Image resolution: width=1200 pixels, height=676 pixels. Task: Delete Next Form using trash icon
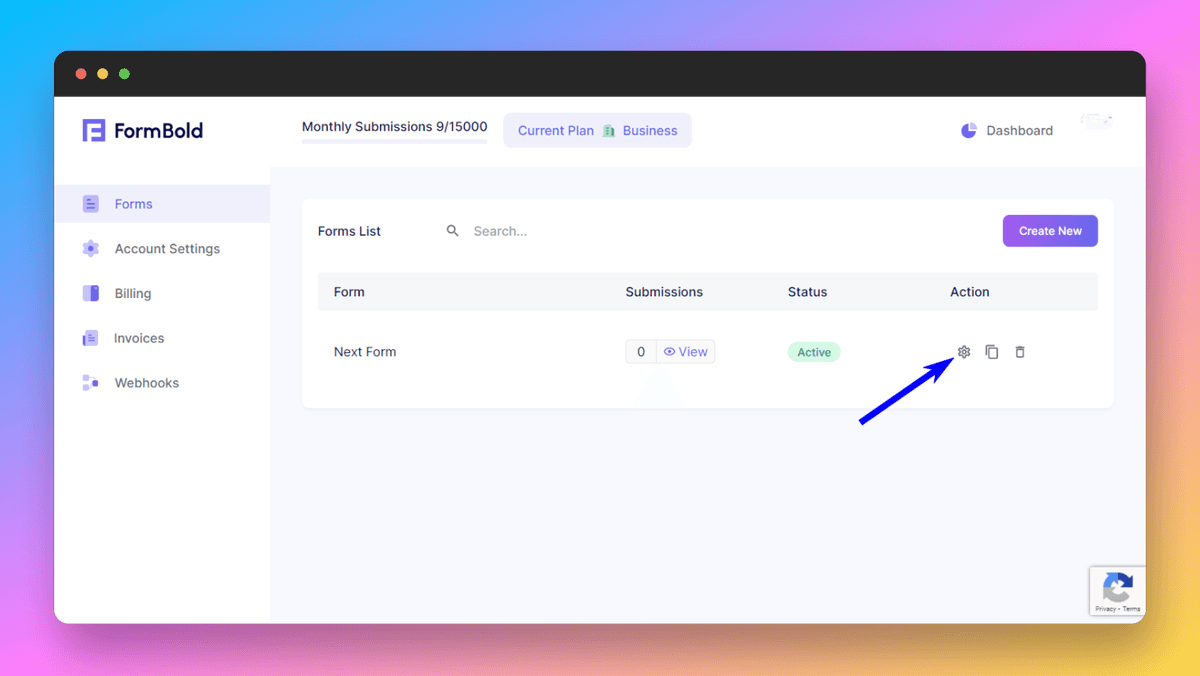coord(1020,352)
